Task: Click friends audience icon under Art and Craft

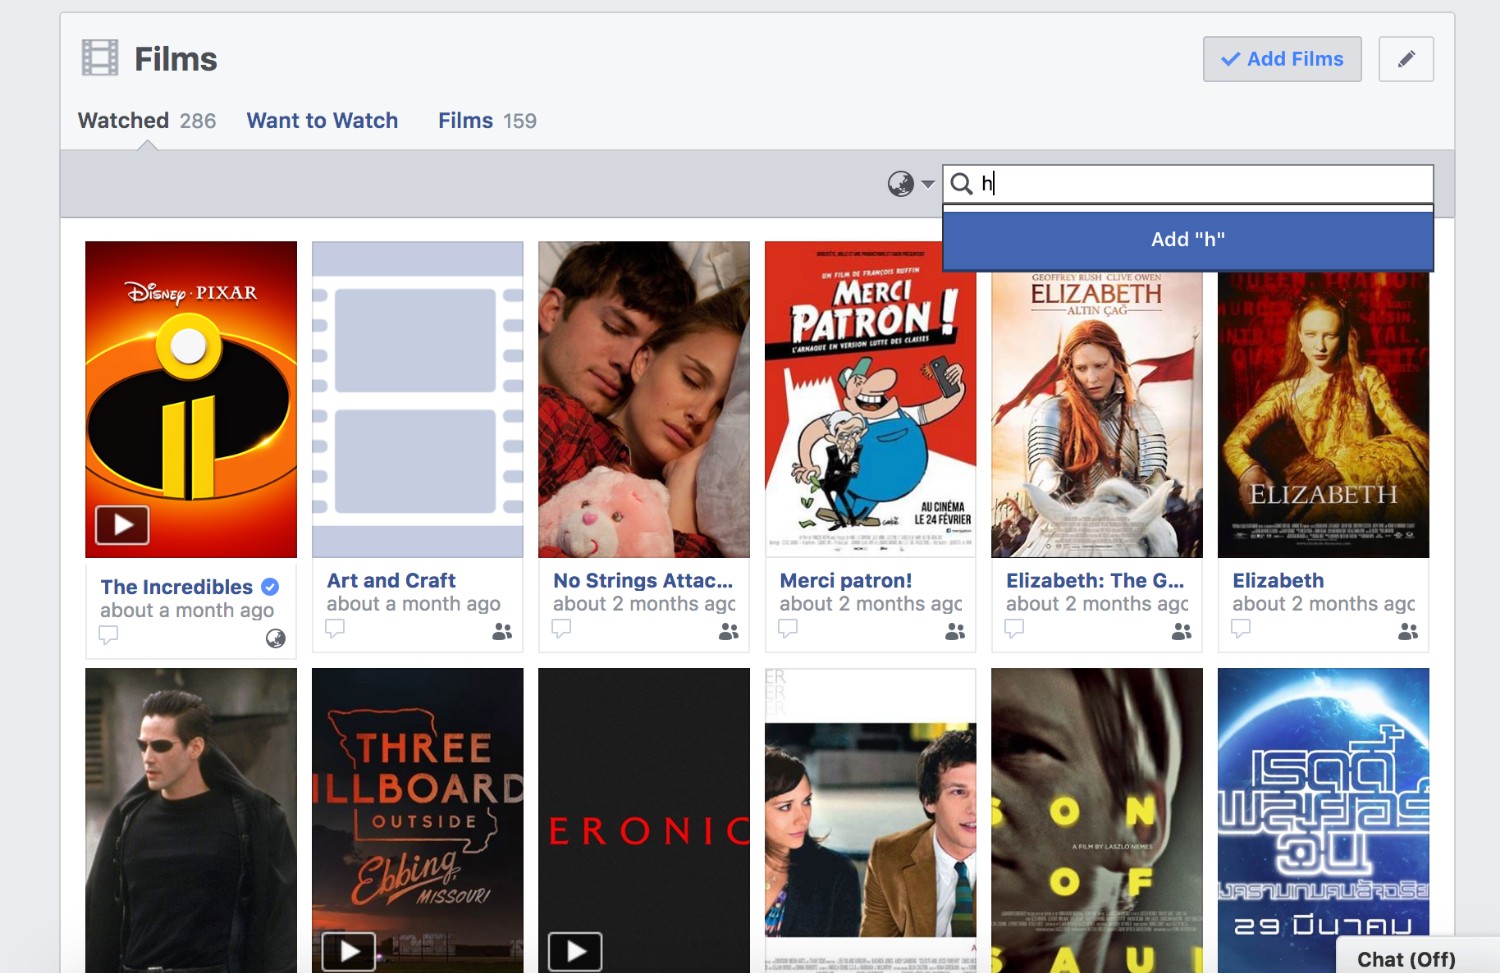Action: [x=502, y=631]
